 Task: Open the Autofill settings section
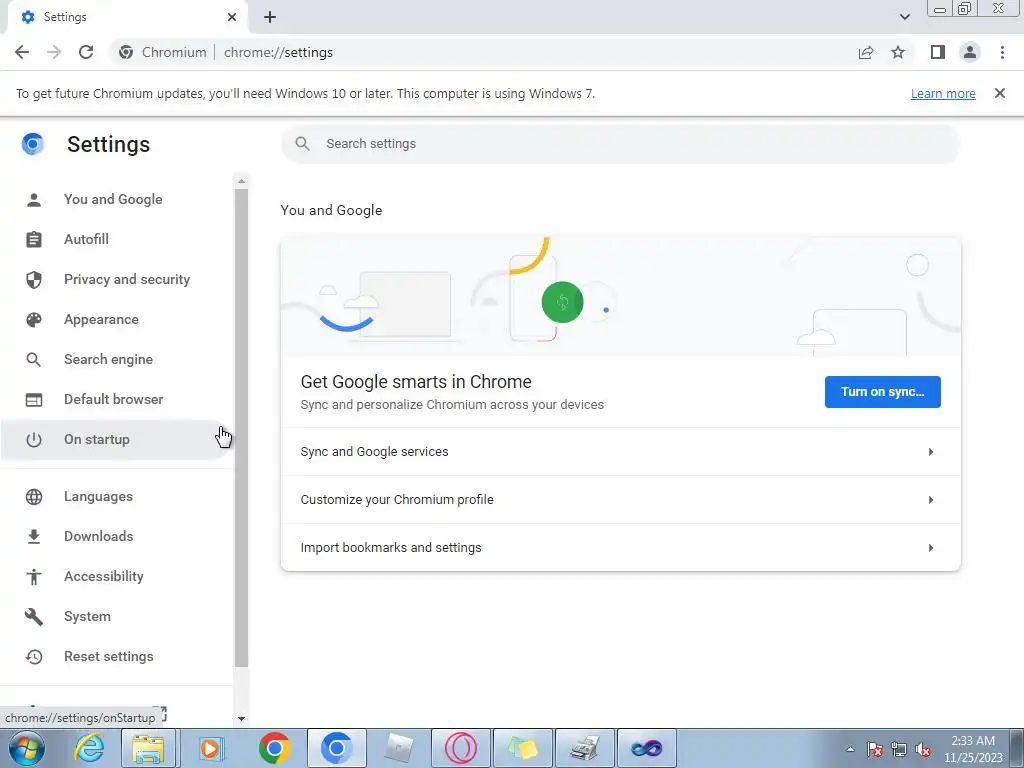click(116, 239)
